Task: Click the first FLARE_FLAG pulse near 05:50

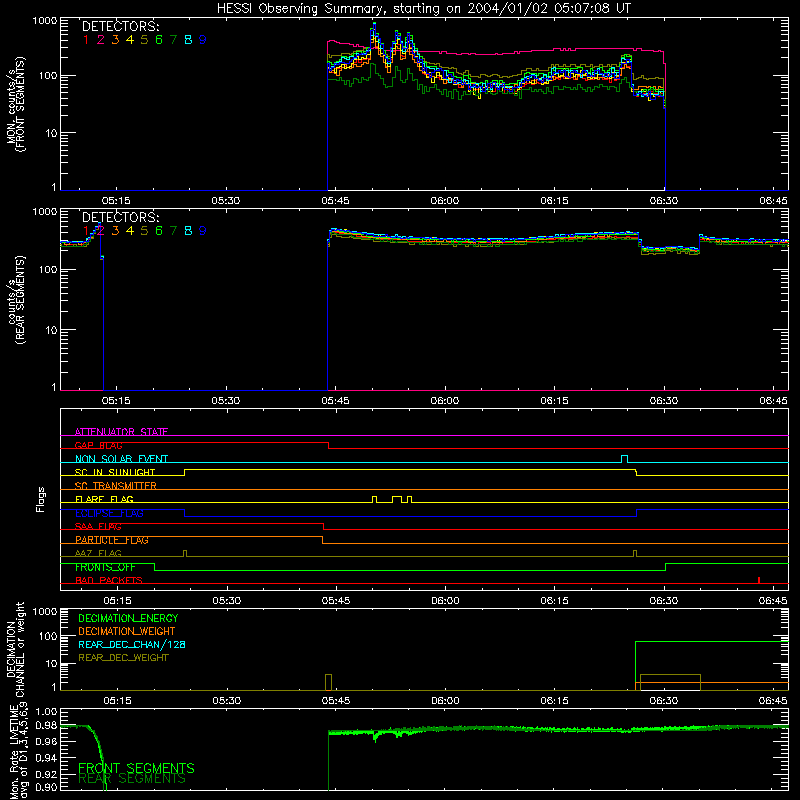Action: click(x=375, y=499)
